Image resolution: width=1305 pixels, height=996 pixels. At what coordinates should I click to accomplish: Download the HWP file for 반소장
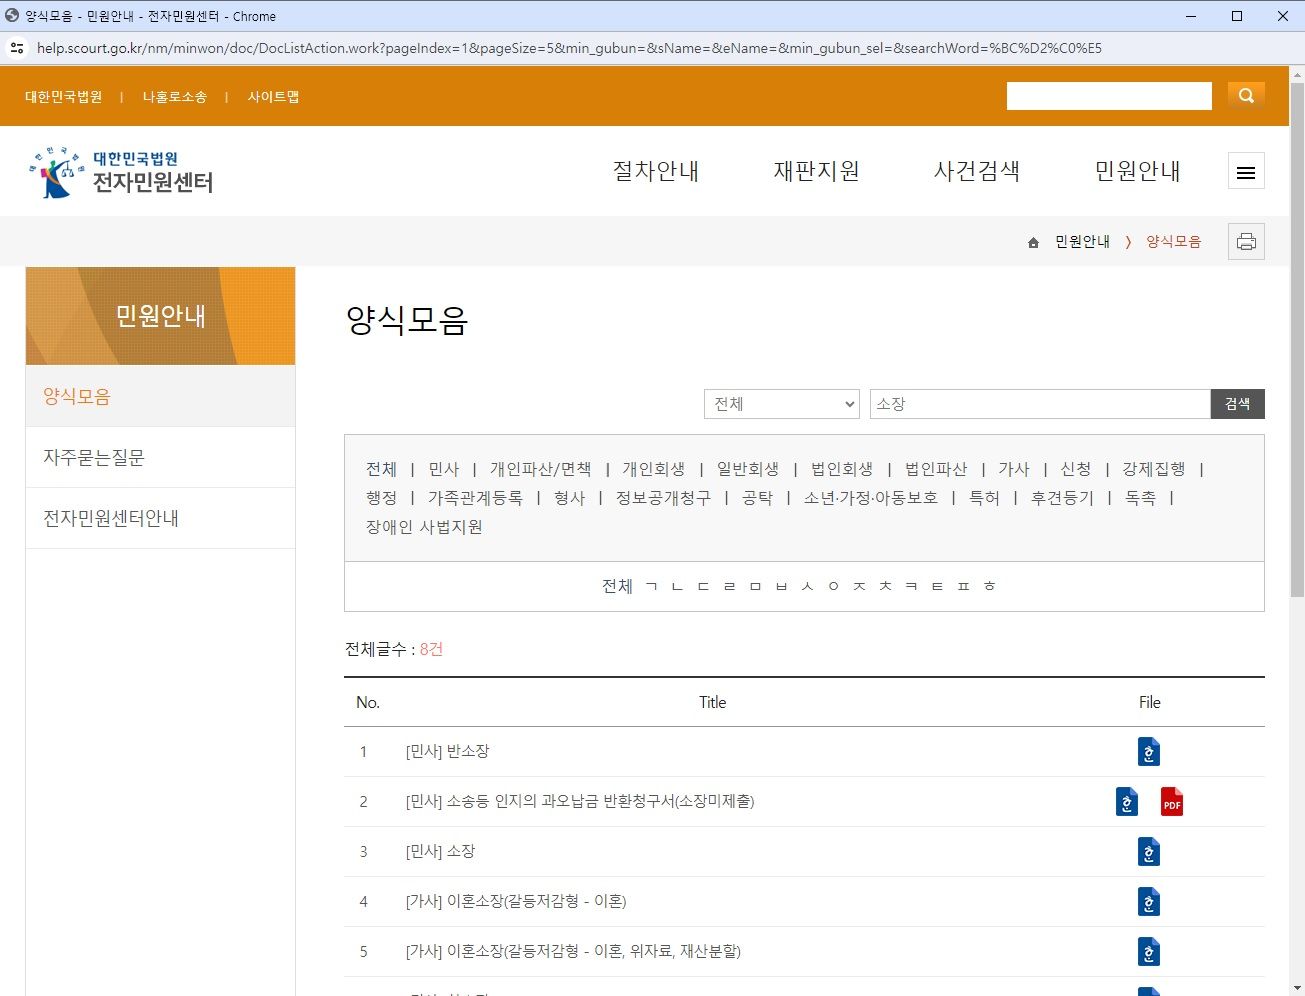[x=1149, y=752]
